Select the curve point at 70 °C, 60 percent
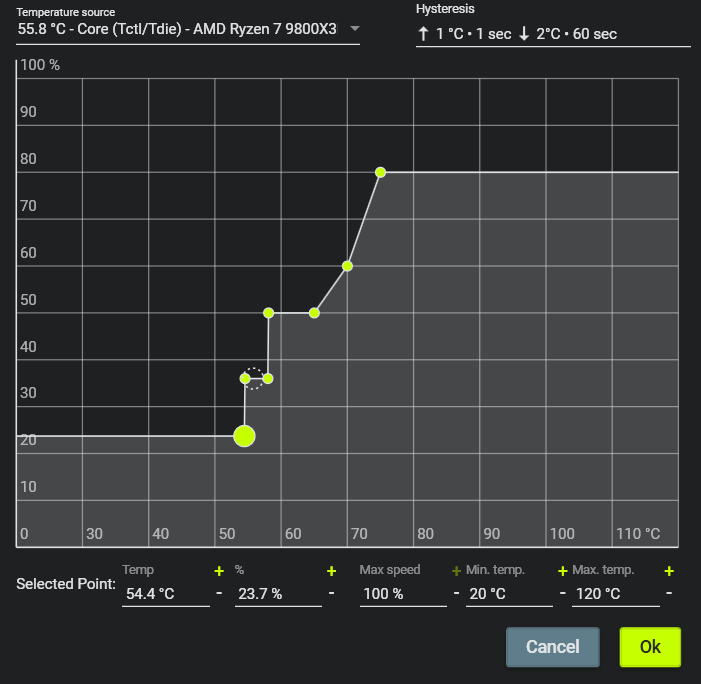Image resolution: width=701 pixels, height=684 pixels. point(347,266)
